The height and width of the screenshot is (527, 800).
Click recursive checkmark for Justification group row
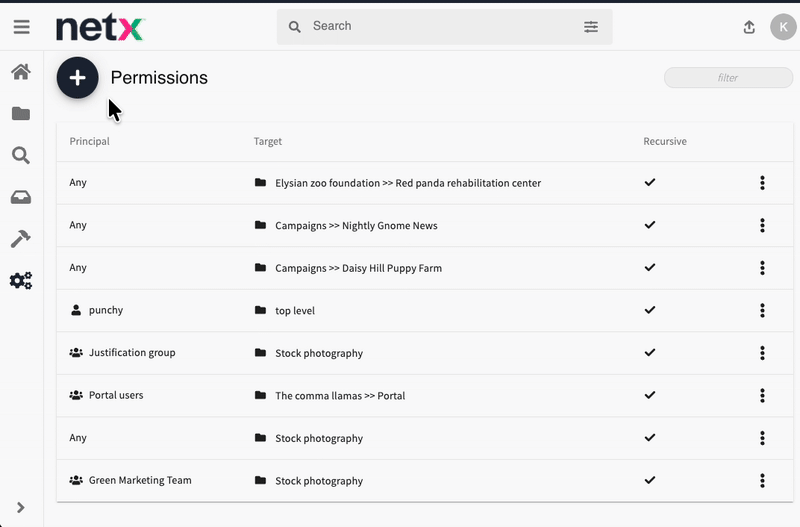click(649, 352)
